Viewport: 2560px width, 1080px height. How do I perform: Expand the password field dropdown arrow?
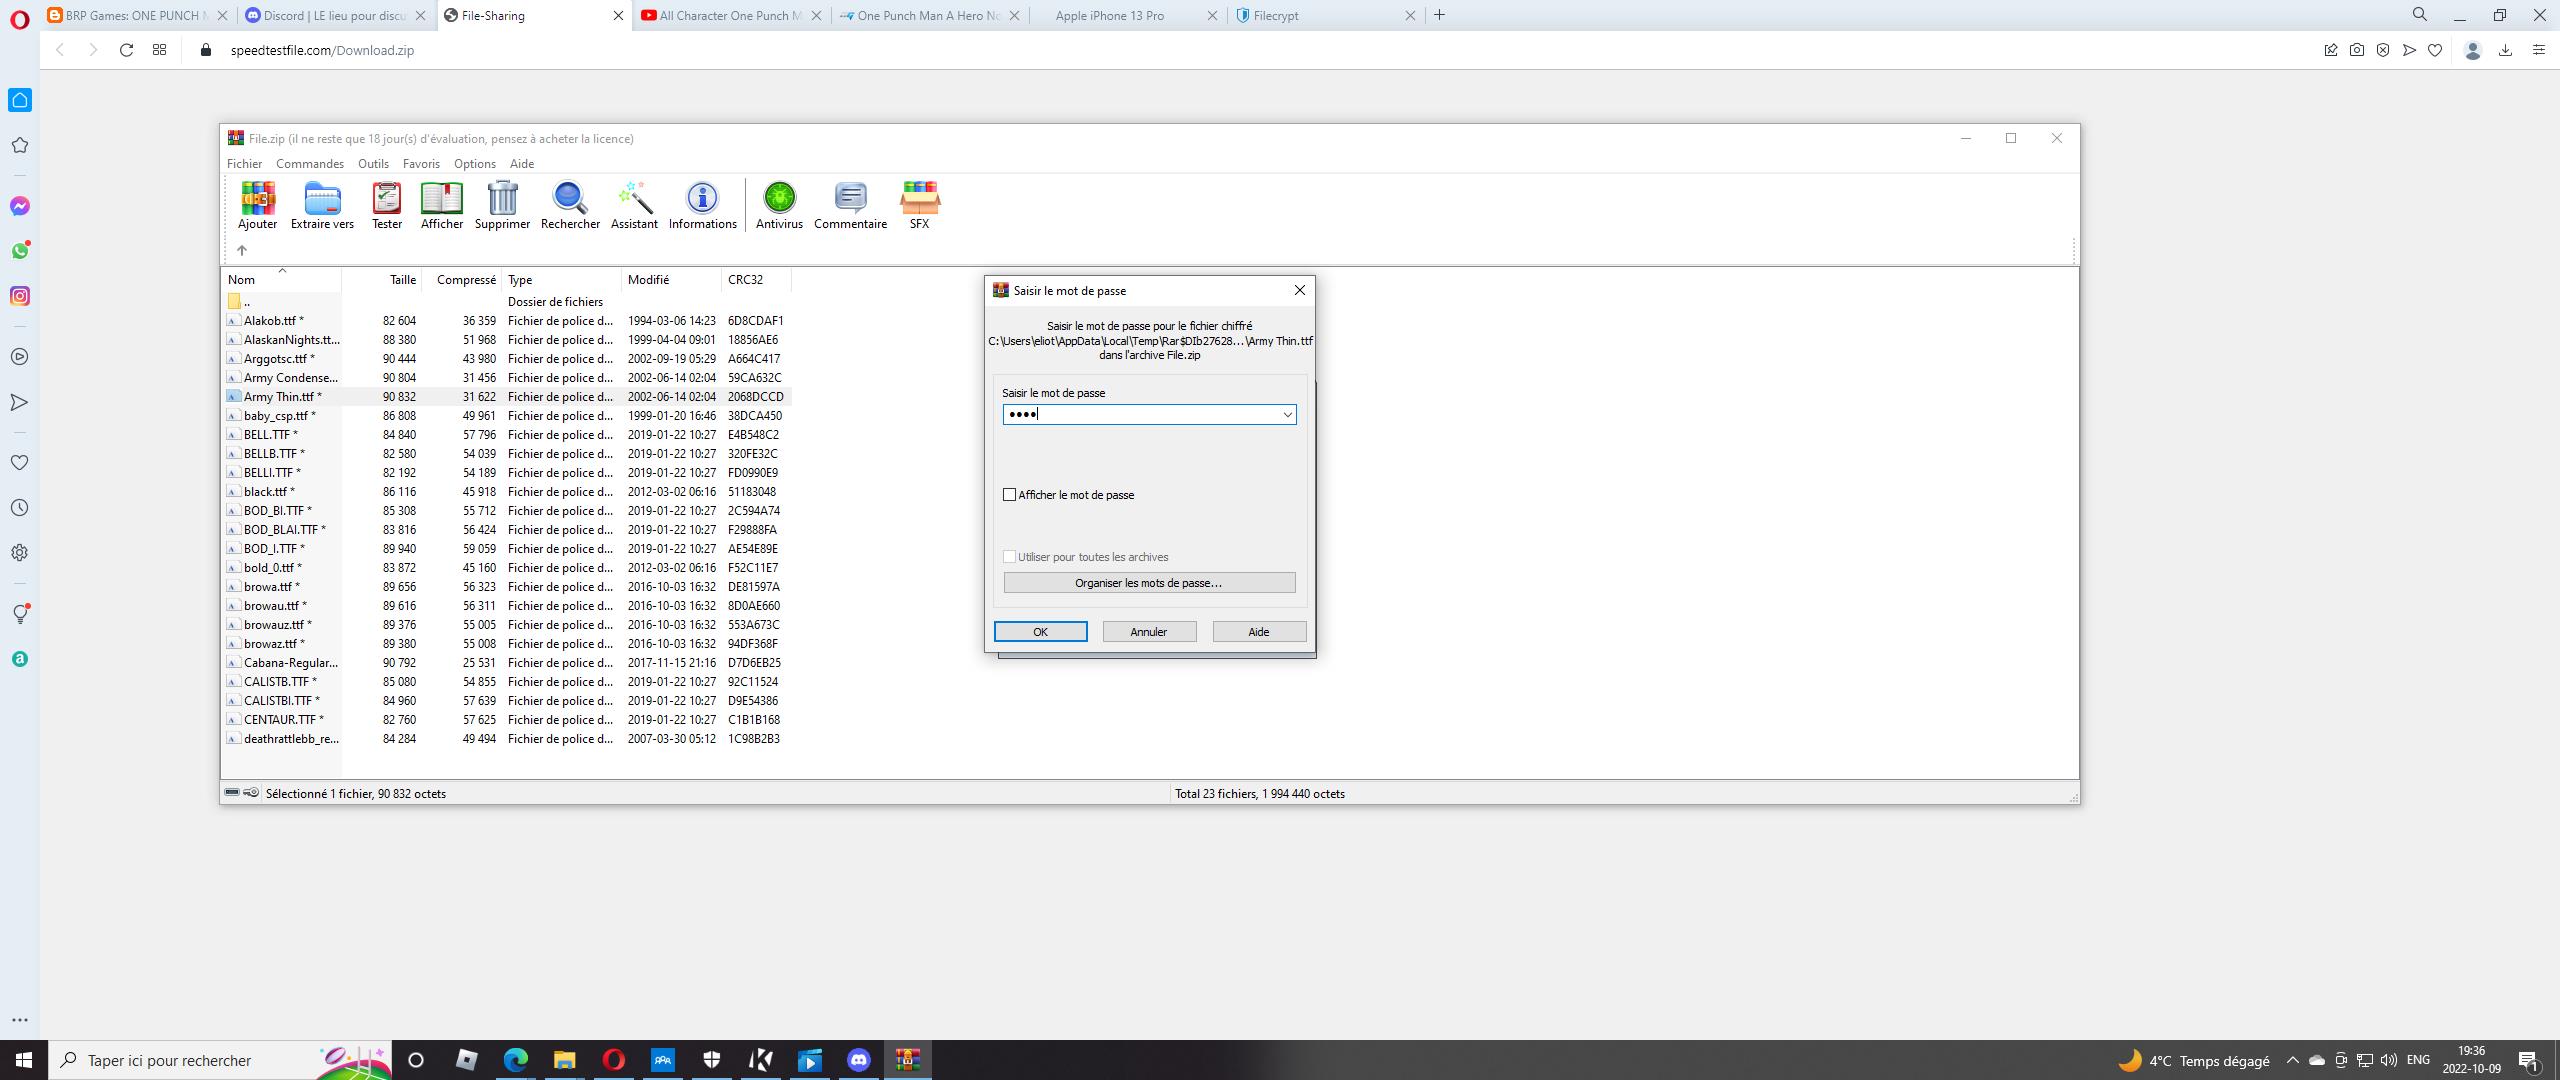[x=1287, y=415]
